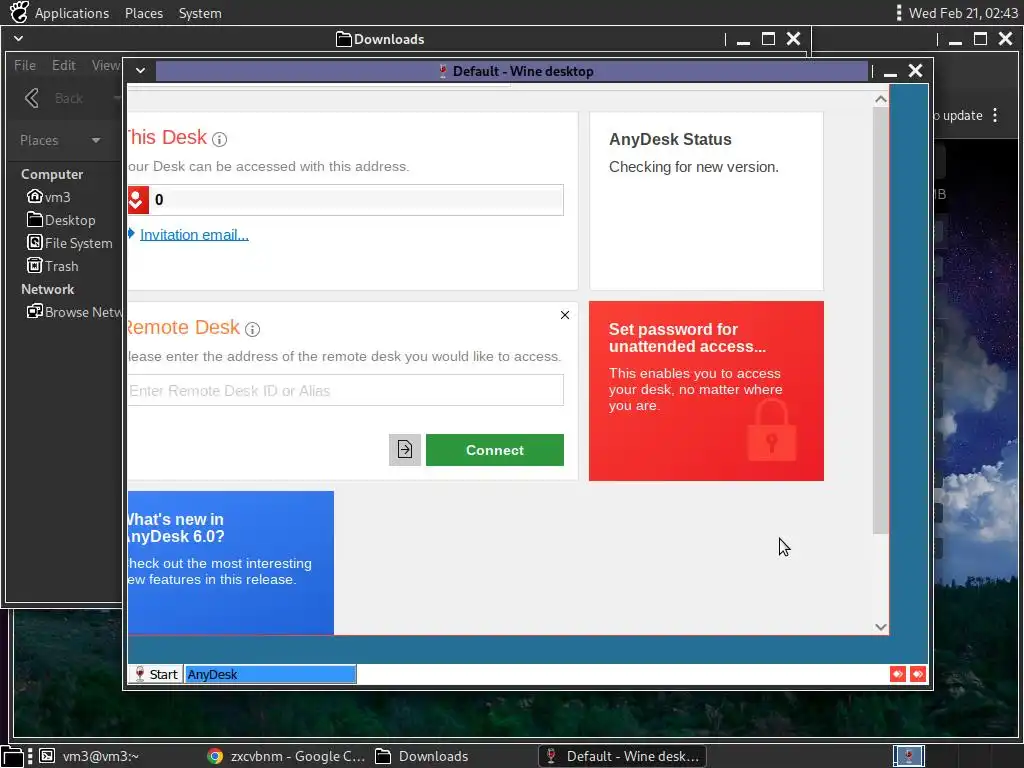1024x768 pixels.
Task: Click the AnyDesk scrollbar up arrow
Action: tap(880, 99)
